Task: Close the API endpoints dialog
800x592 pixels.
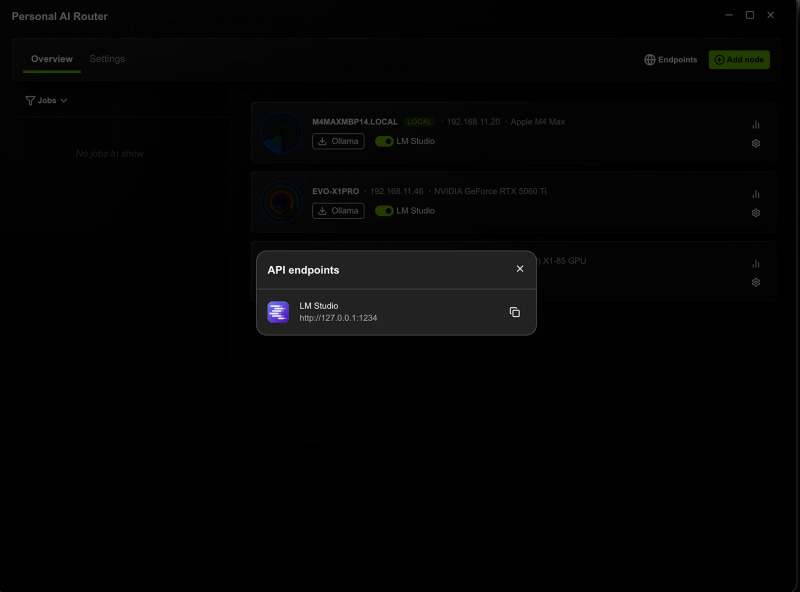Action: (x=519, y=268)
